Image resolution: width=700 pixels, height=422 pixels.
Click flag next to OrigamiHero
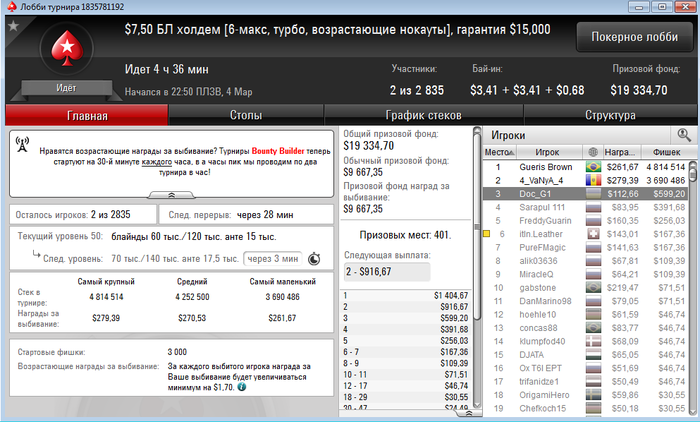593,395
